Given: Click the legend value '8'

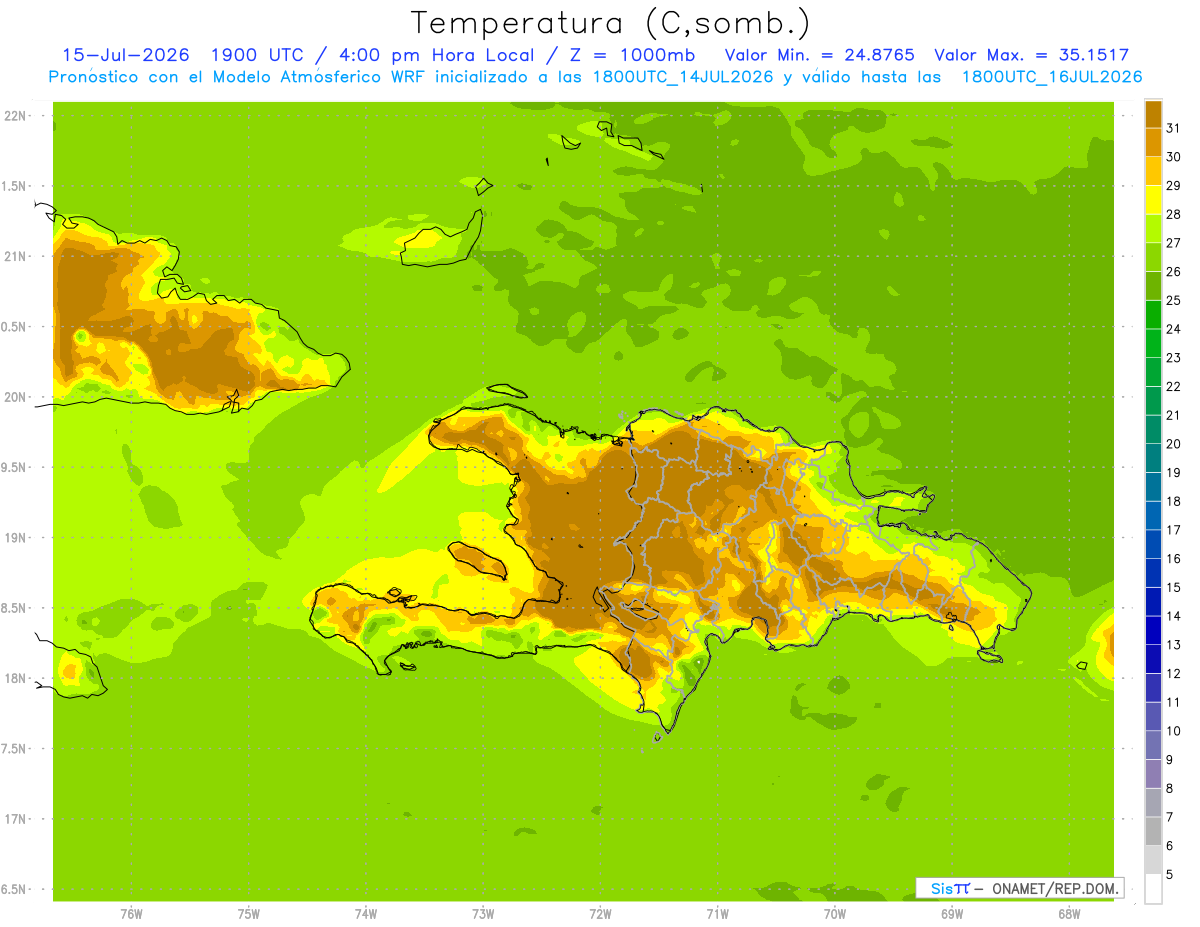Looking at the screenshot, I should point(1169,788).
